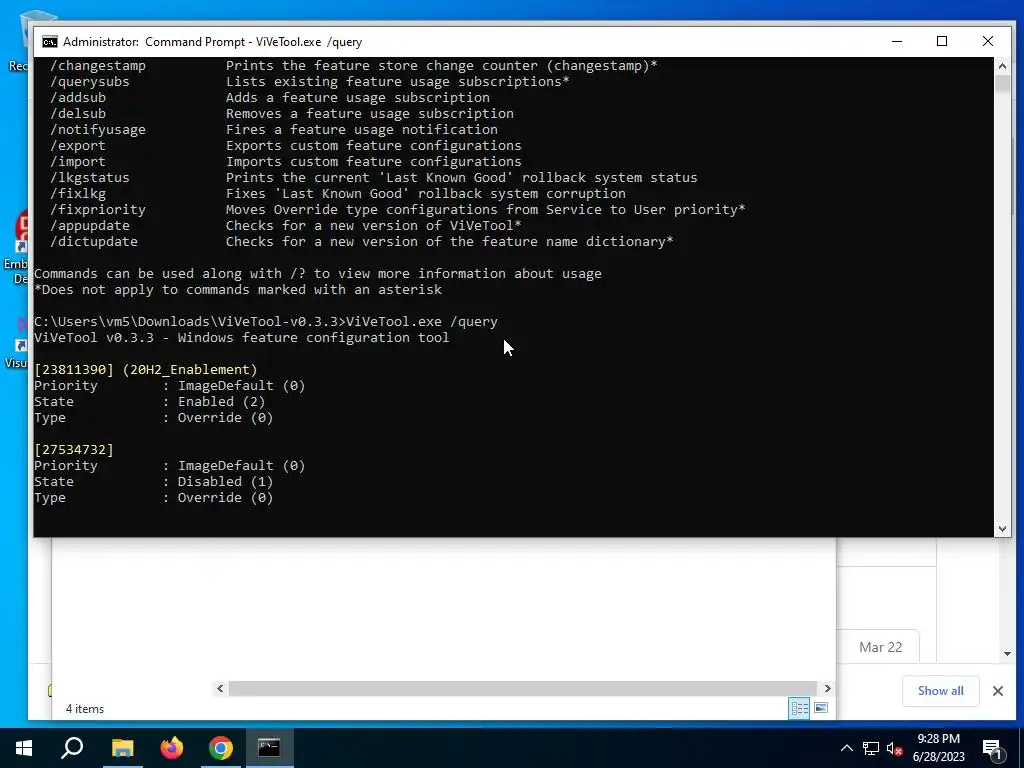Click Show all in the downloads bar
The width and height of the screenshot is (1024, 768).
point(940,691)
